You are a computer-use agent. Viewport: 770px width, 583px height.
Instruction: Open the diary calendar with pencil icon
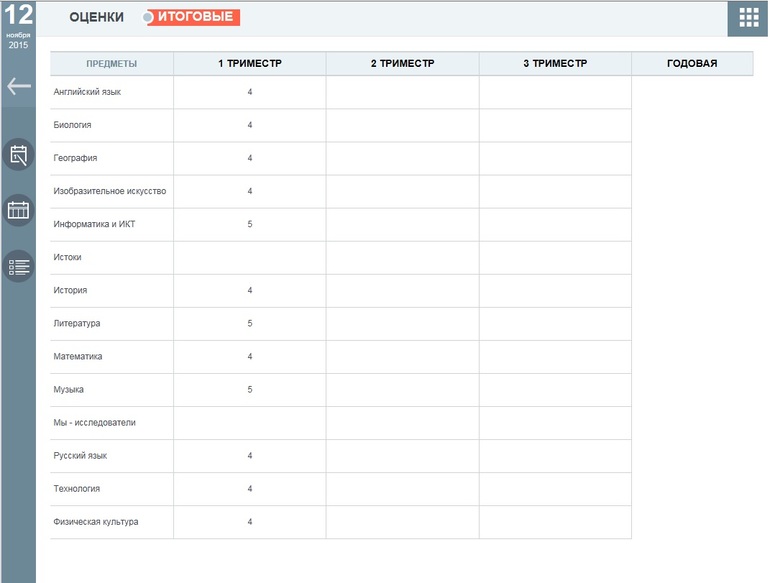click(x=19, y=155)
